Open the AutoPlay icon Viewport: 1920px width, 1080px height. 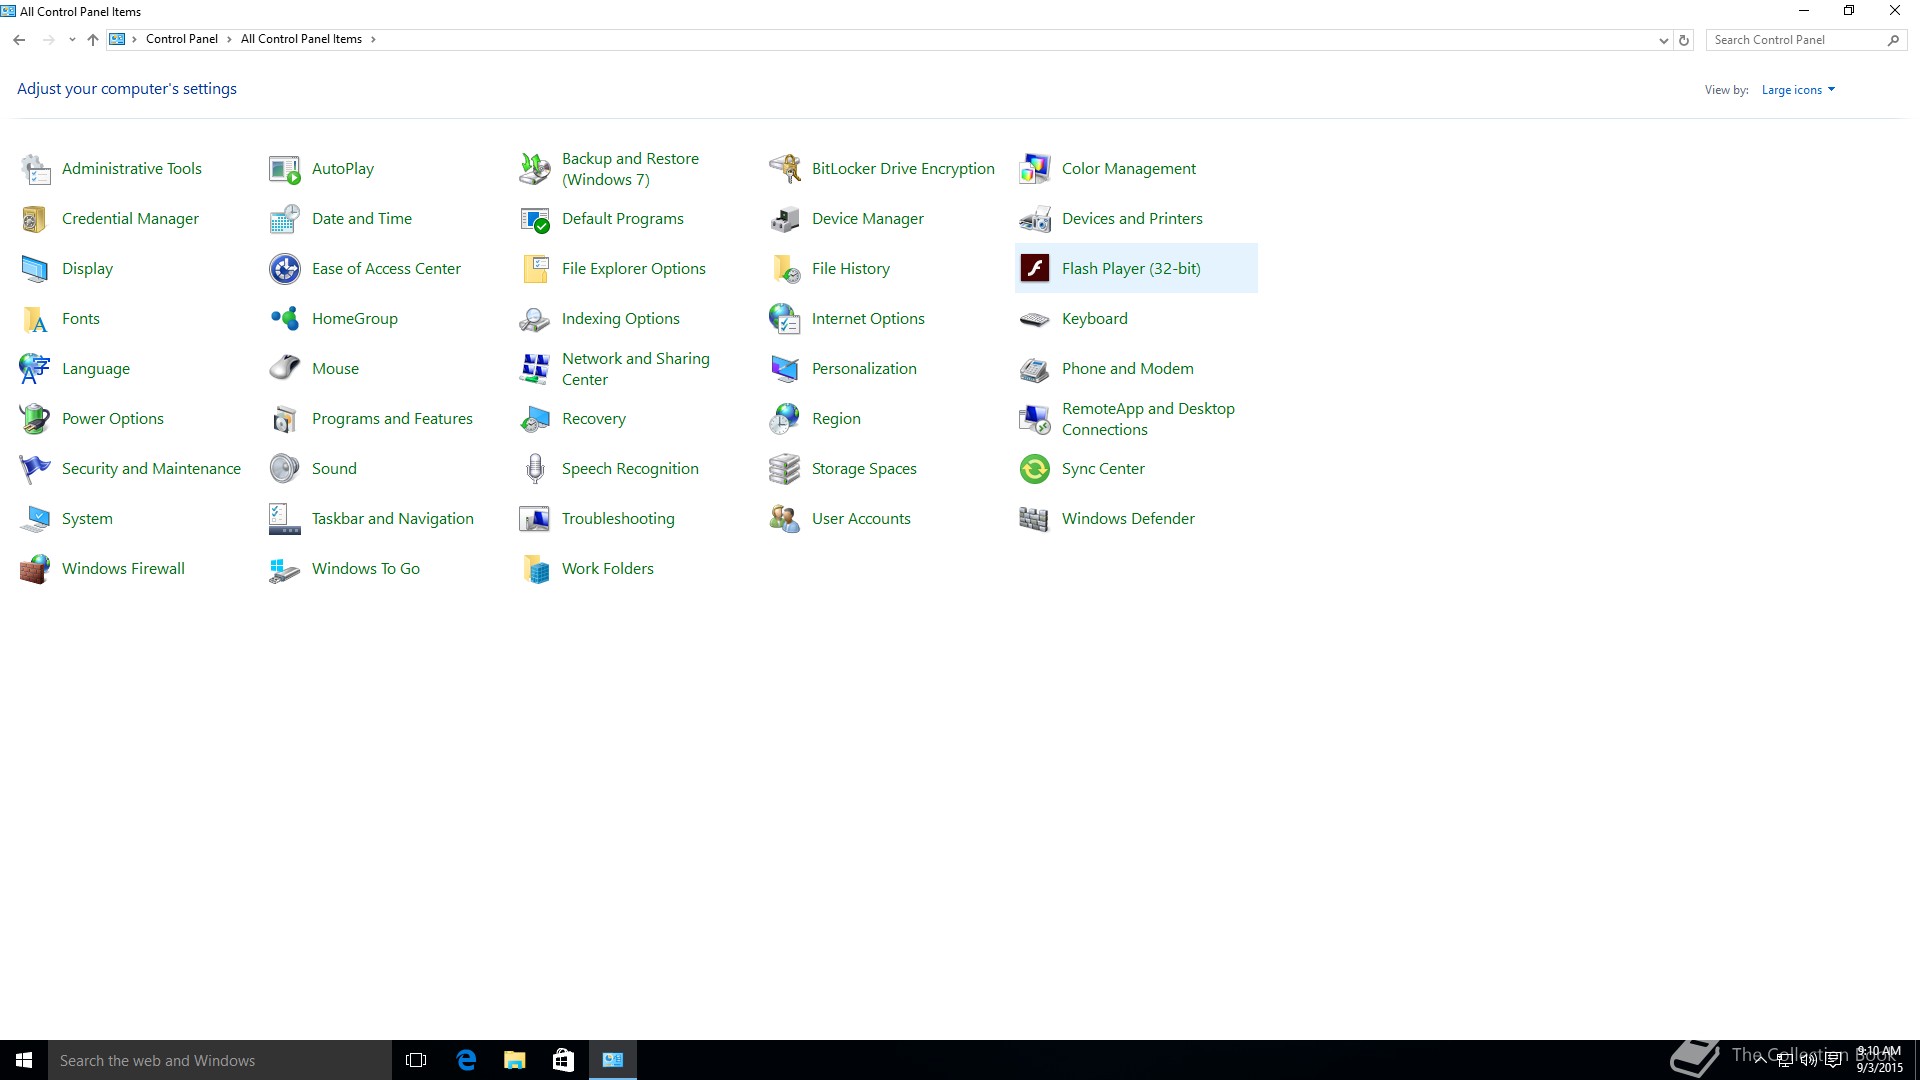pos(285,169)
